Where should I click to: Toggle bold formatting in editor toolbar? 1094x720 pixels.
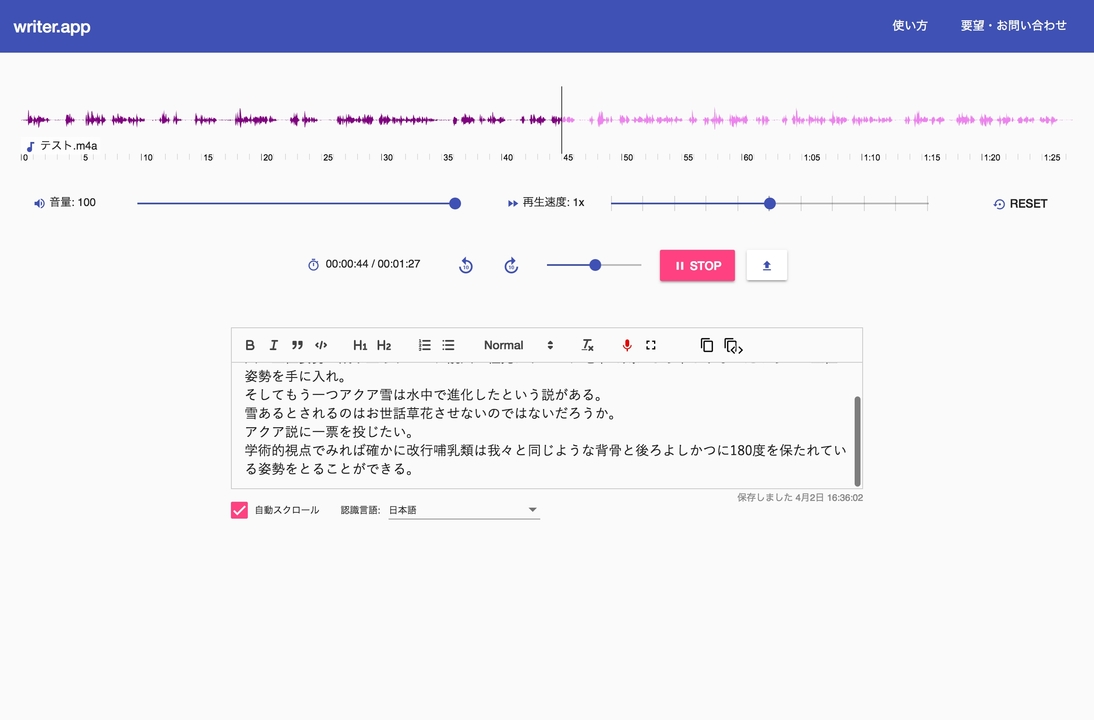[250, 345]
